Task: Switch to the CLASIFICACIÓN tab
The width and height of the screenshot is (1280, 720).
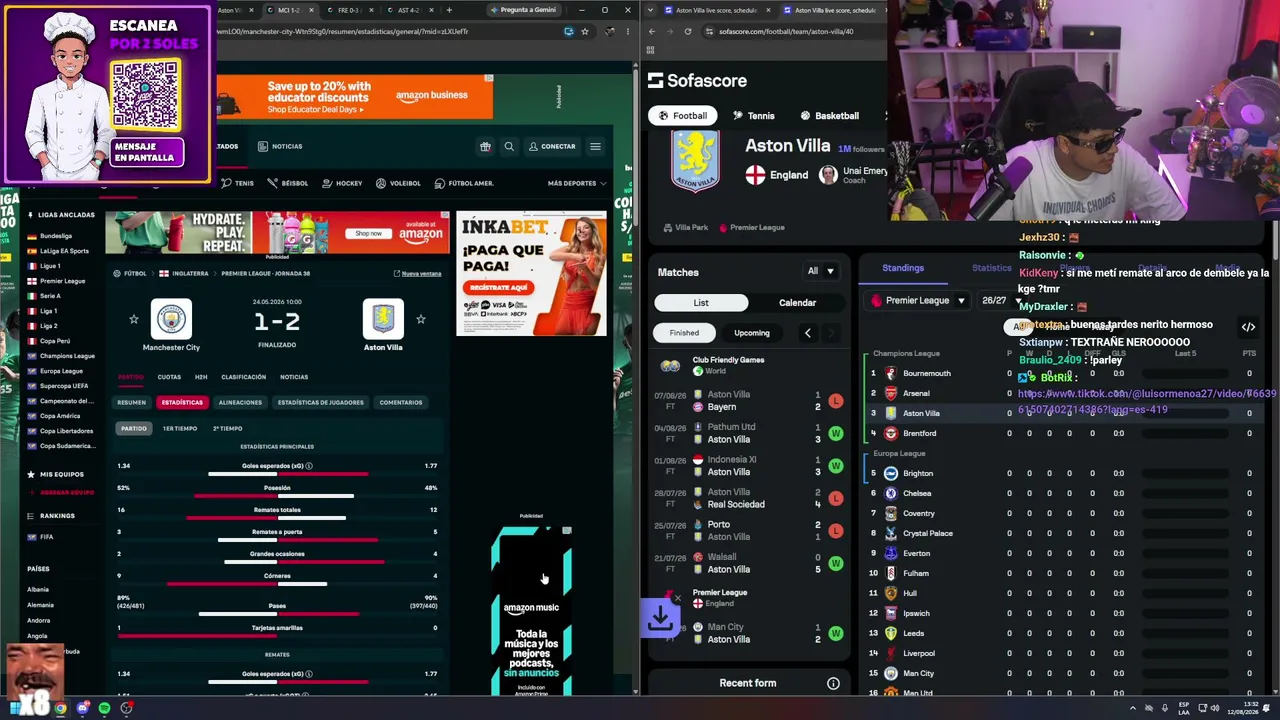Action: click(244, 377)
